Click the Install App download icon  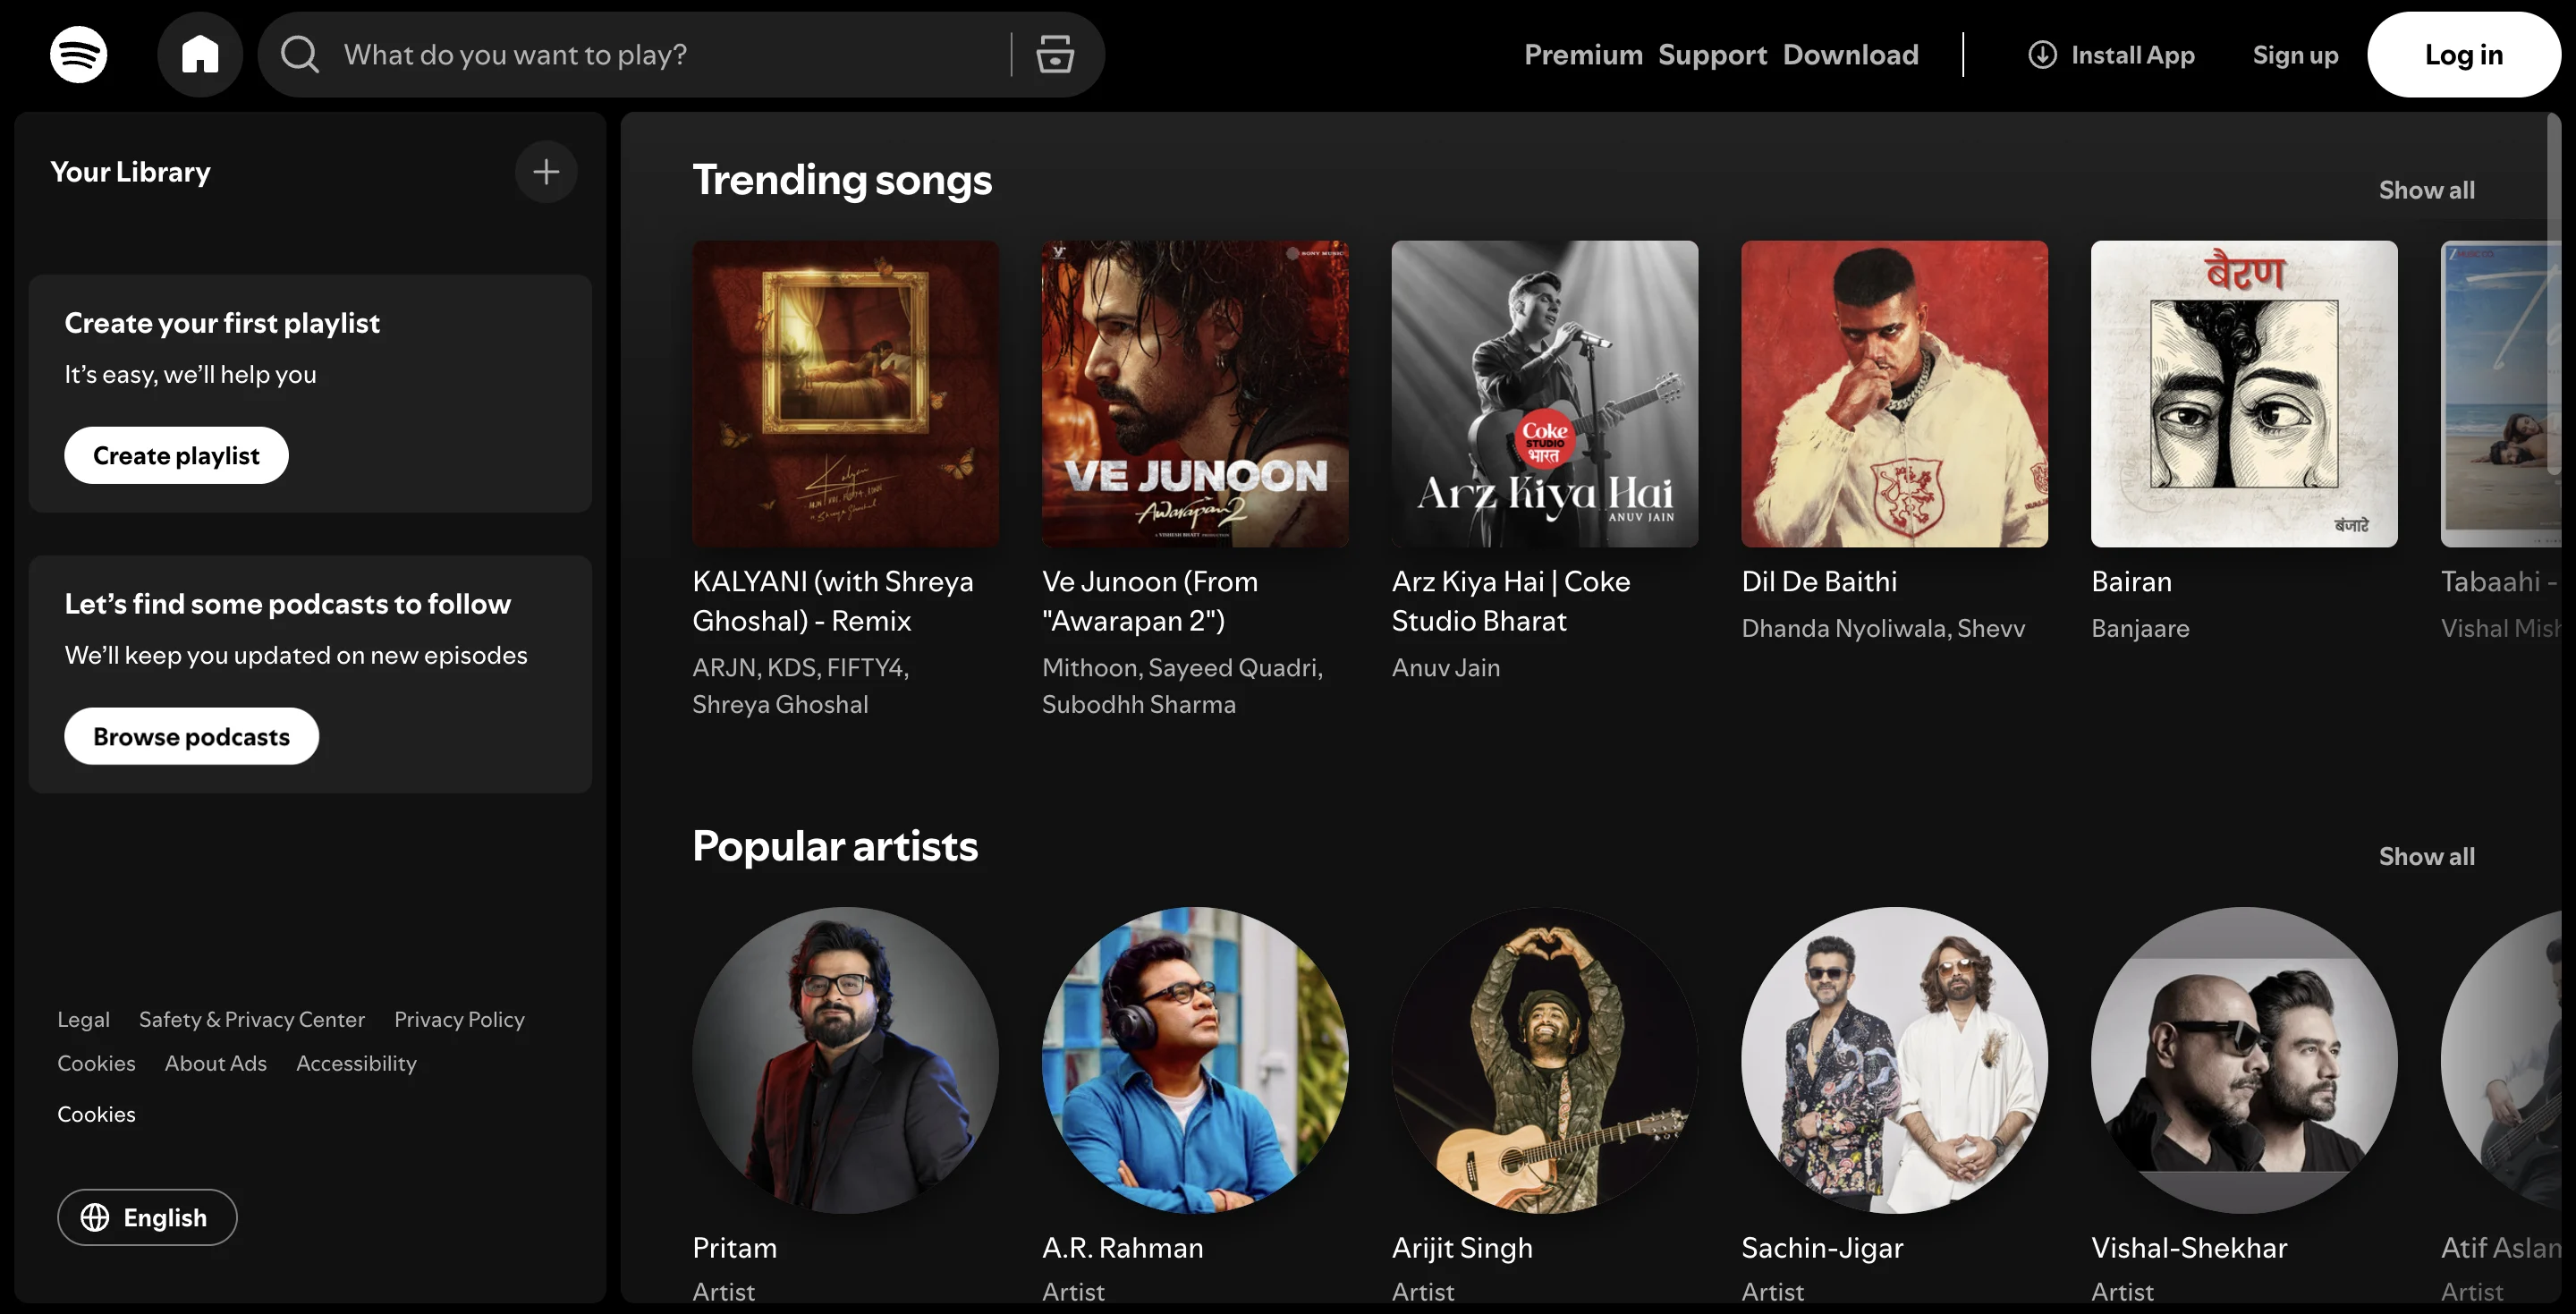[2042, 54]
